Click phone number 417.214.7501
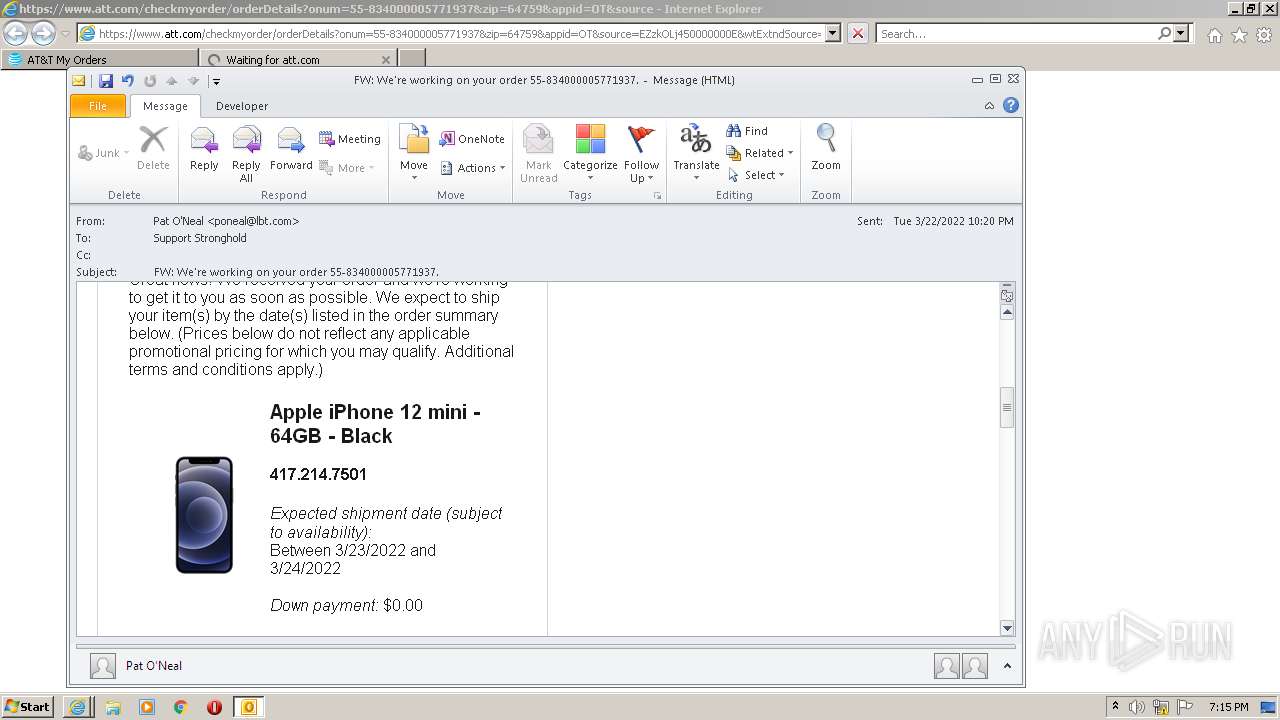The height and width of the screenshot is (720, 1280). pyautogui.click(x=318, y=474)
